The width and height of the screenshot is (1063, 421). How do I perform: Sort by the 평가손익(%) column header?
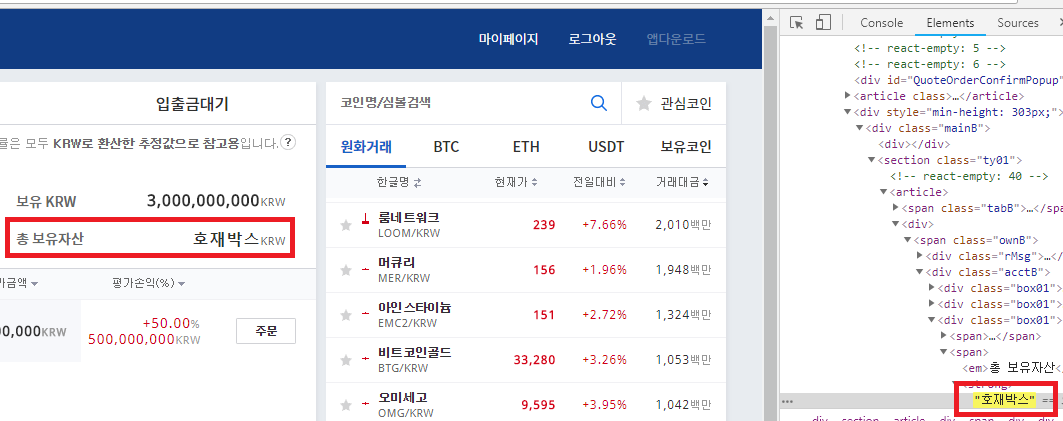pyautogui.click(x=152, y=283)
